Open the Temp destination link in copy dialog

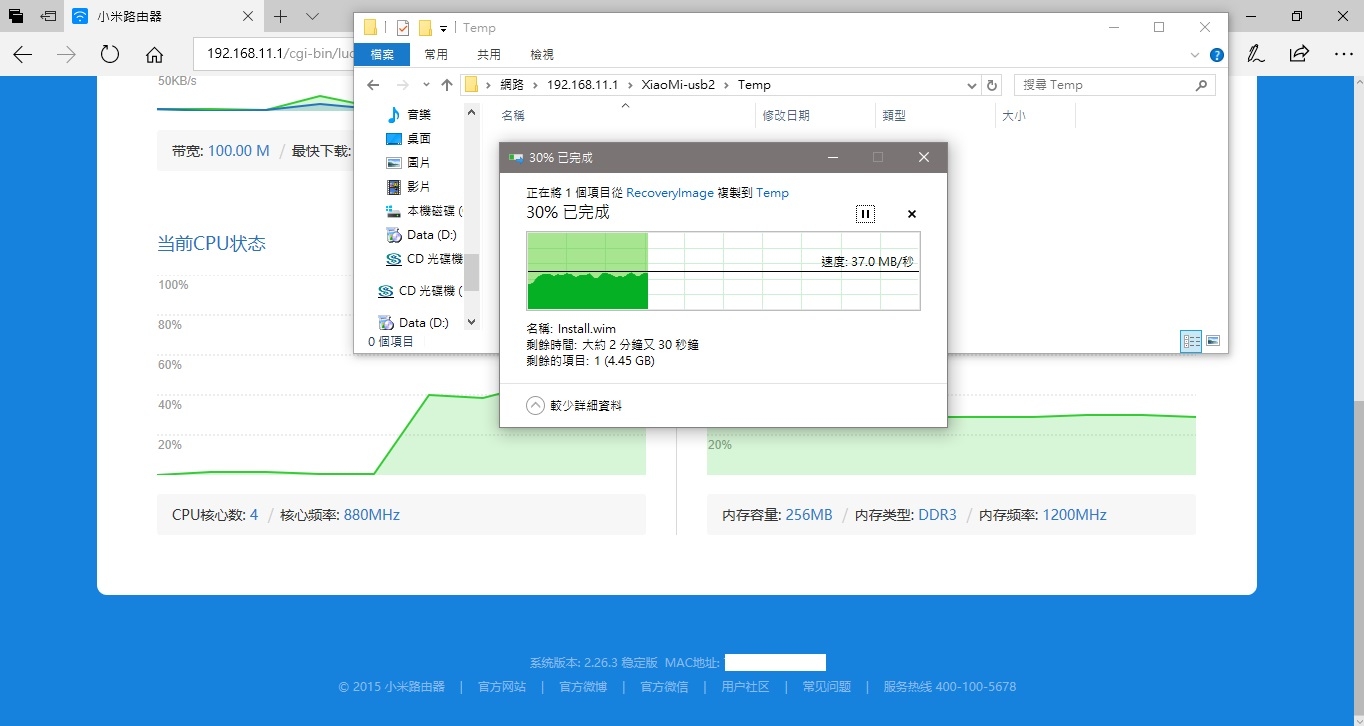[772, 192]
